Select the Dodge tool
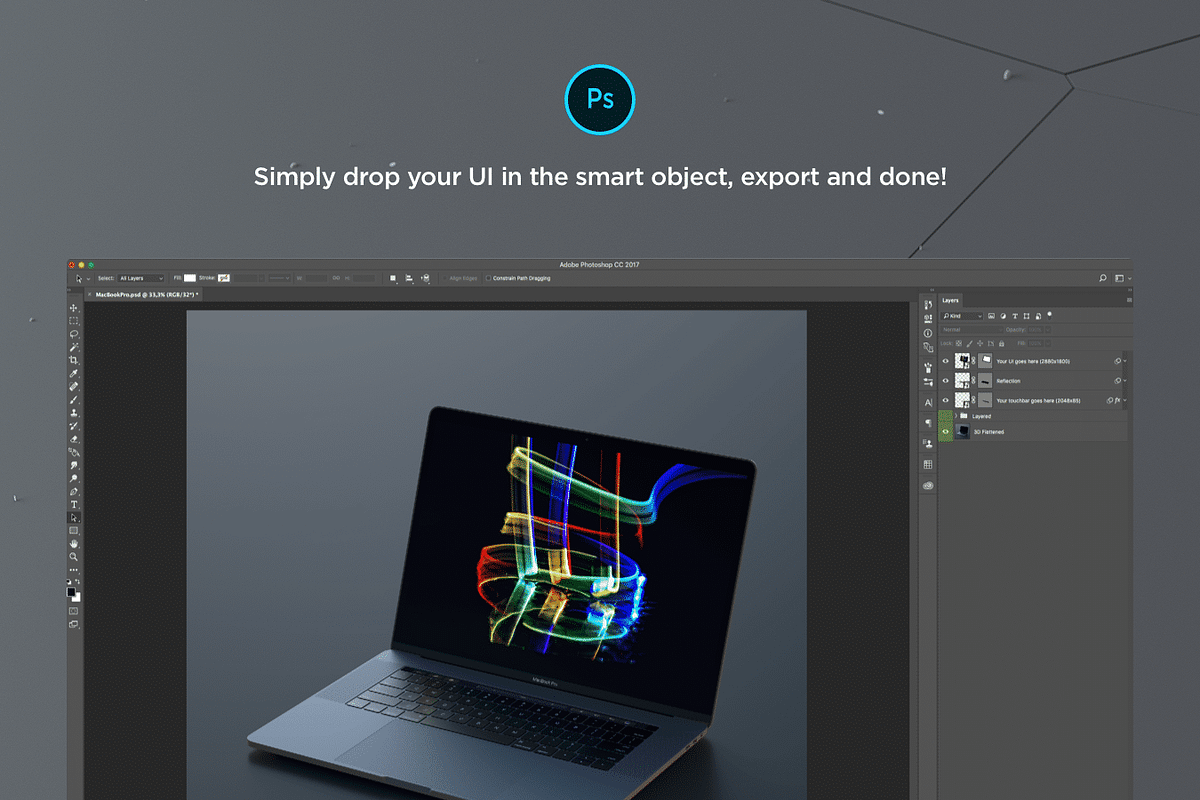The height and width of the screenshot is (800, 1200). click(73, 478)
